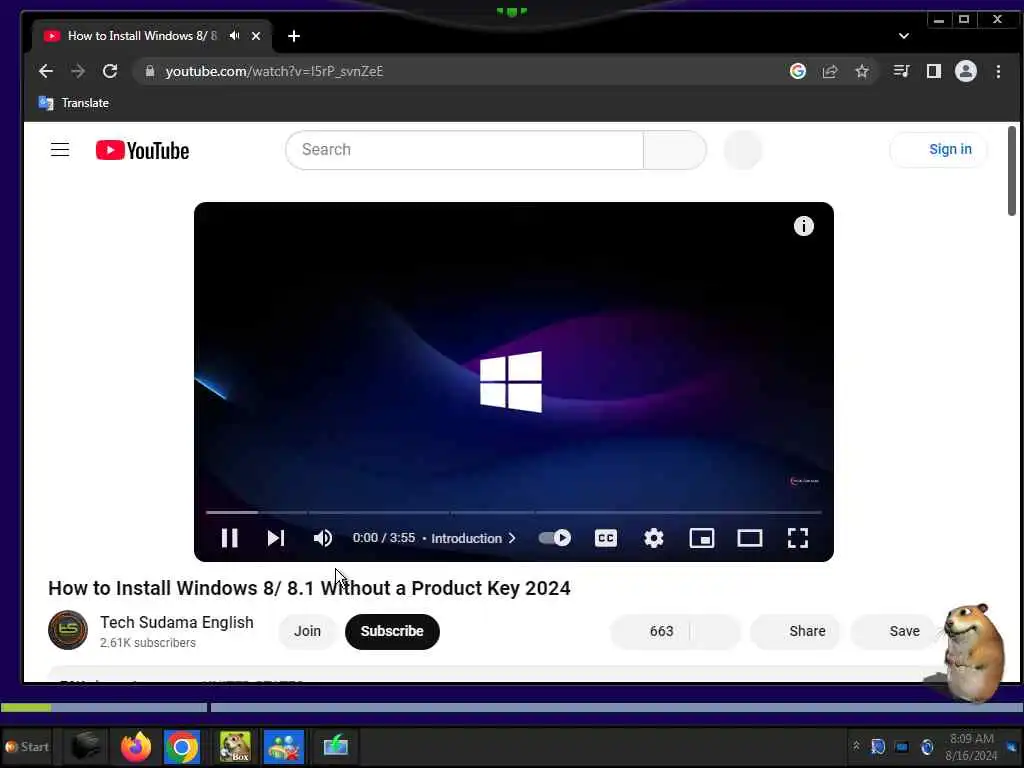Expand the Introduction chapter list
This screenshot has width=1024, height=768.
point(473,538)
